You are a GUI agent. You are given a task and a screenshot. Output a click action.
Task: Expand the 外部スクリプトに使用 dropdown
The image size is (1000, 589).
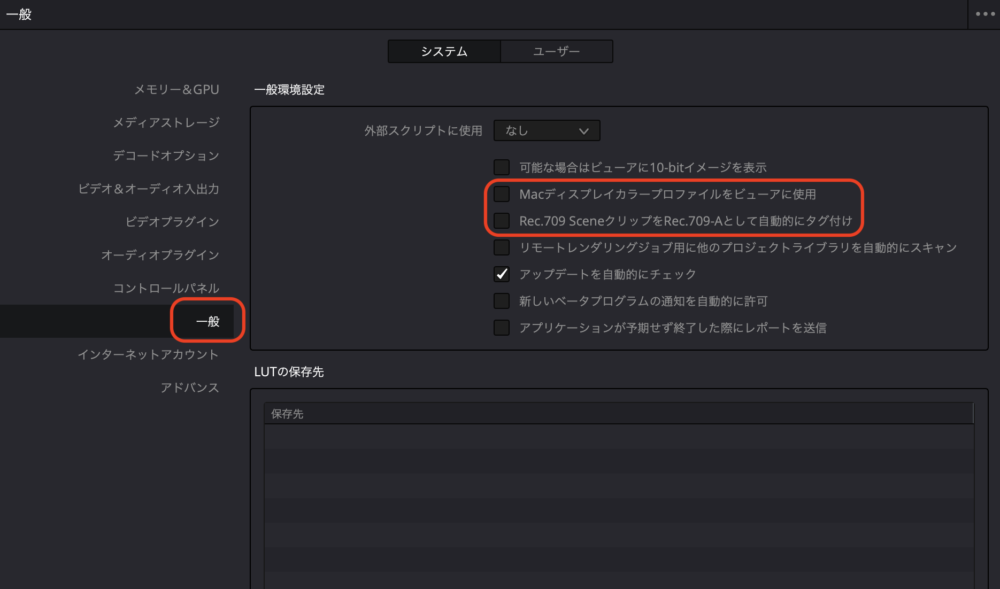547,130
